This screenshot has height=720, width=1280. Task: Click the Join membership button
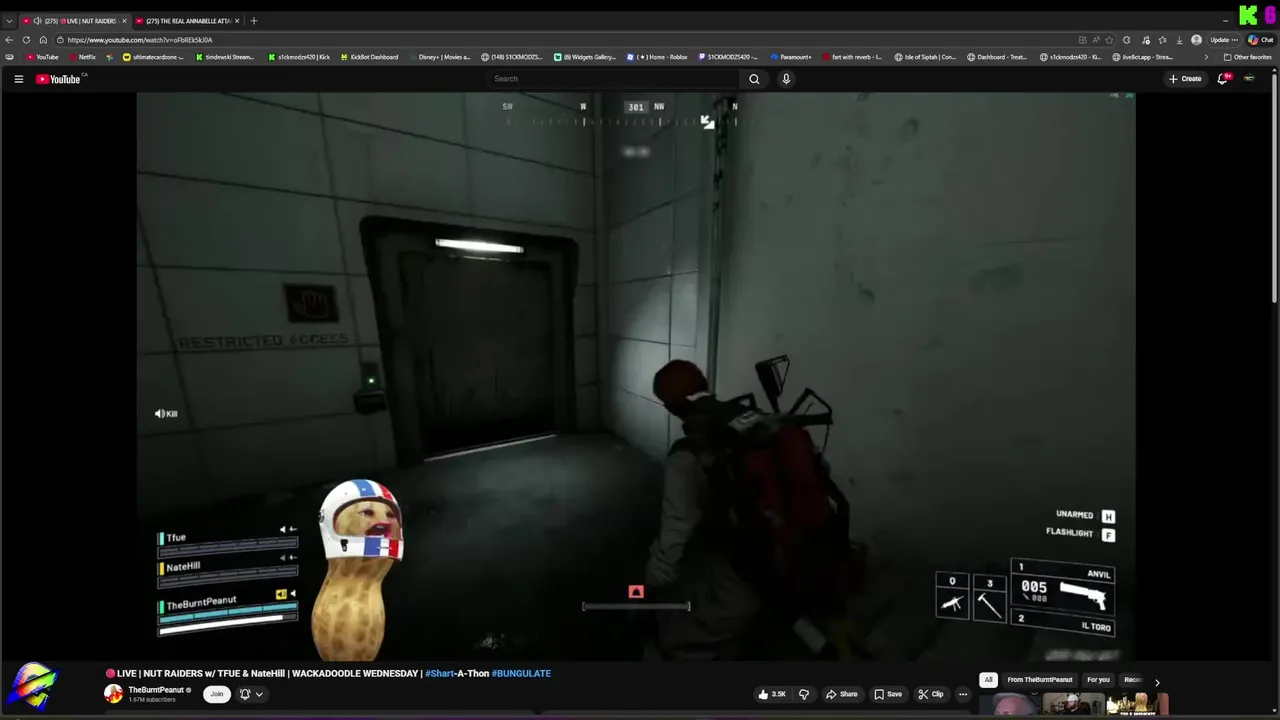[216, 694]
